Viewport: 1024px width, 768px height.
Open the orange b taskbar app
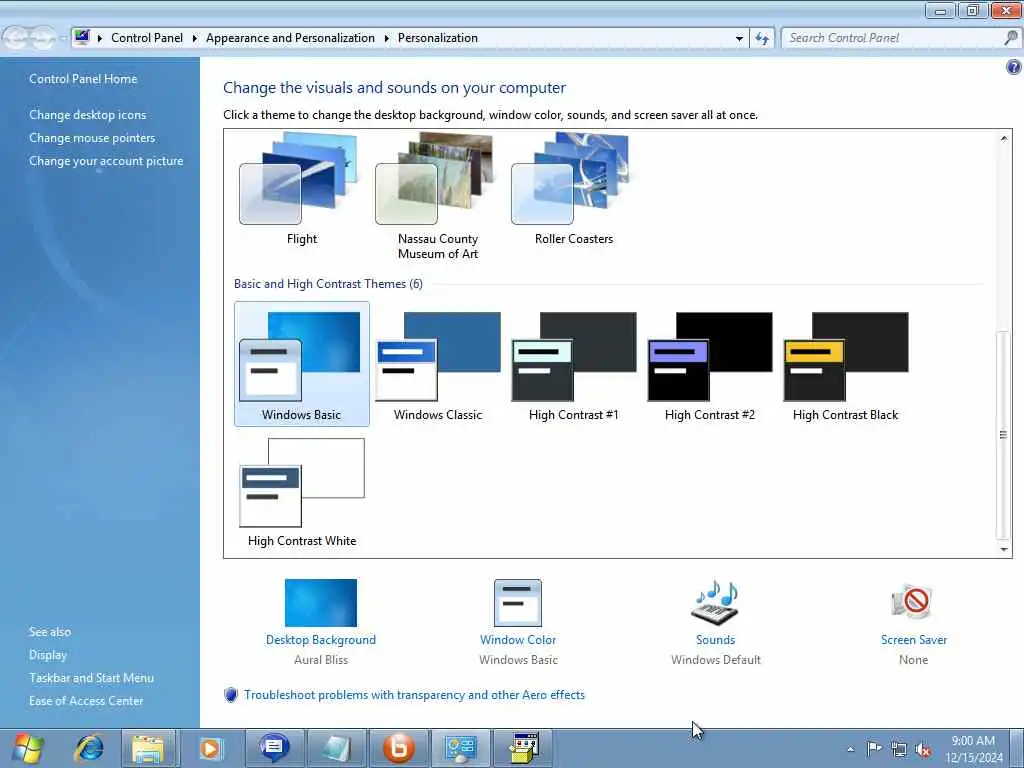pyautogui.click(x=399, y=748)
